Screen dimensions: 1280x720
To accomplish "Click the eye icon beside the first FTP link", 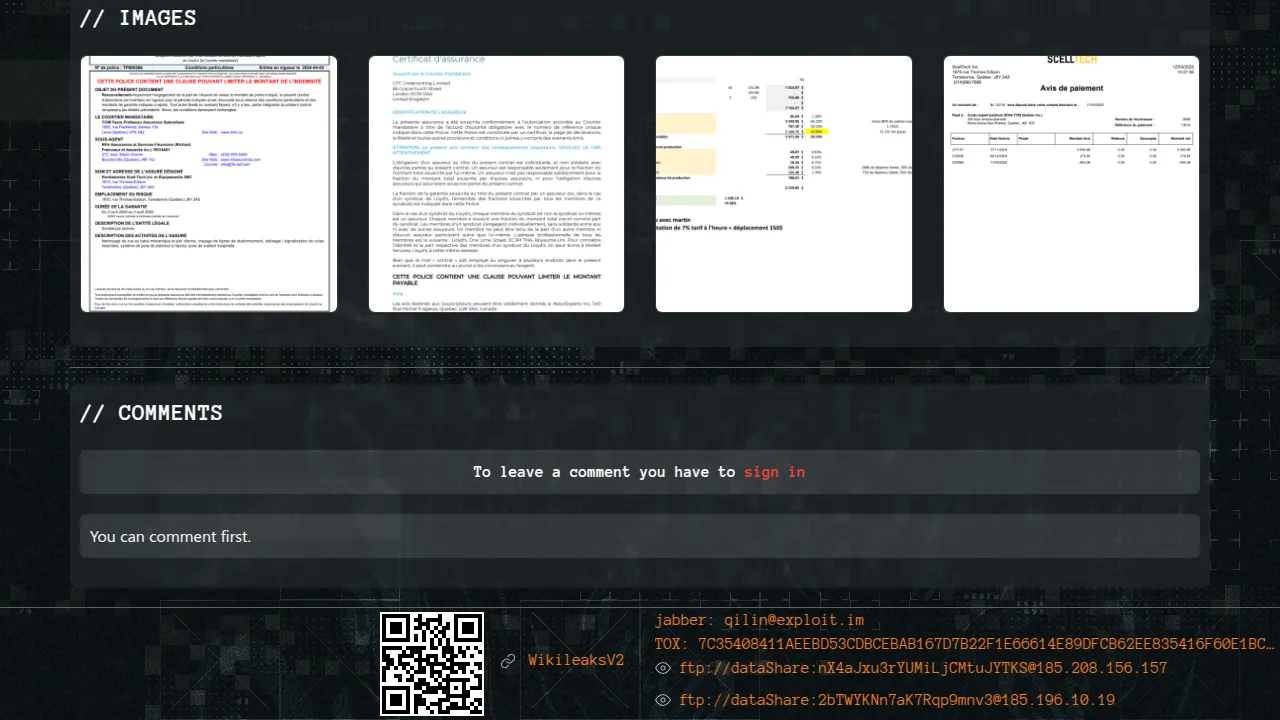I will tap(662, 668).
